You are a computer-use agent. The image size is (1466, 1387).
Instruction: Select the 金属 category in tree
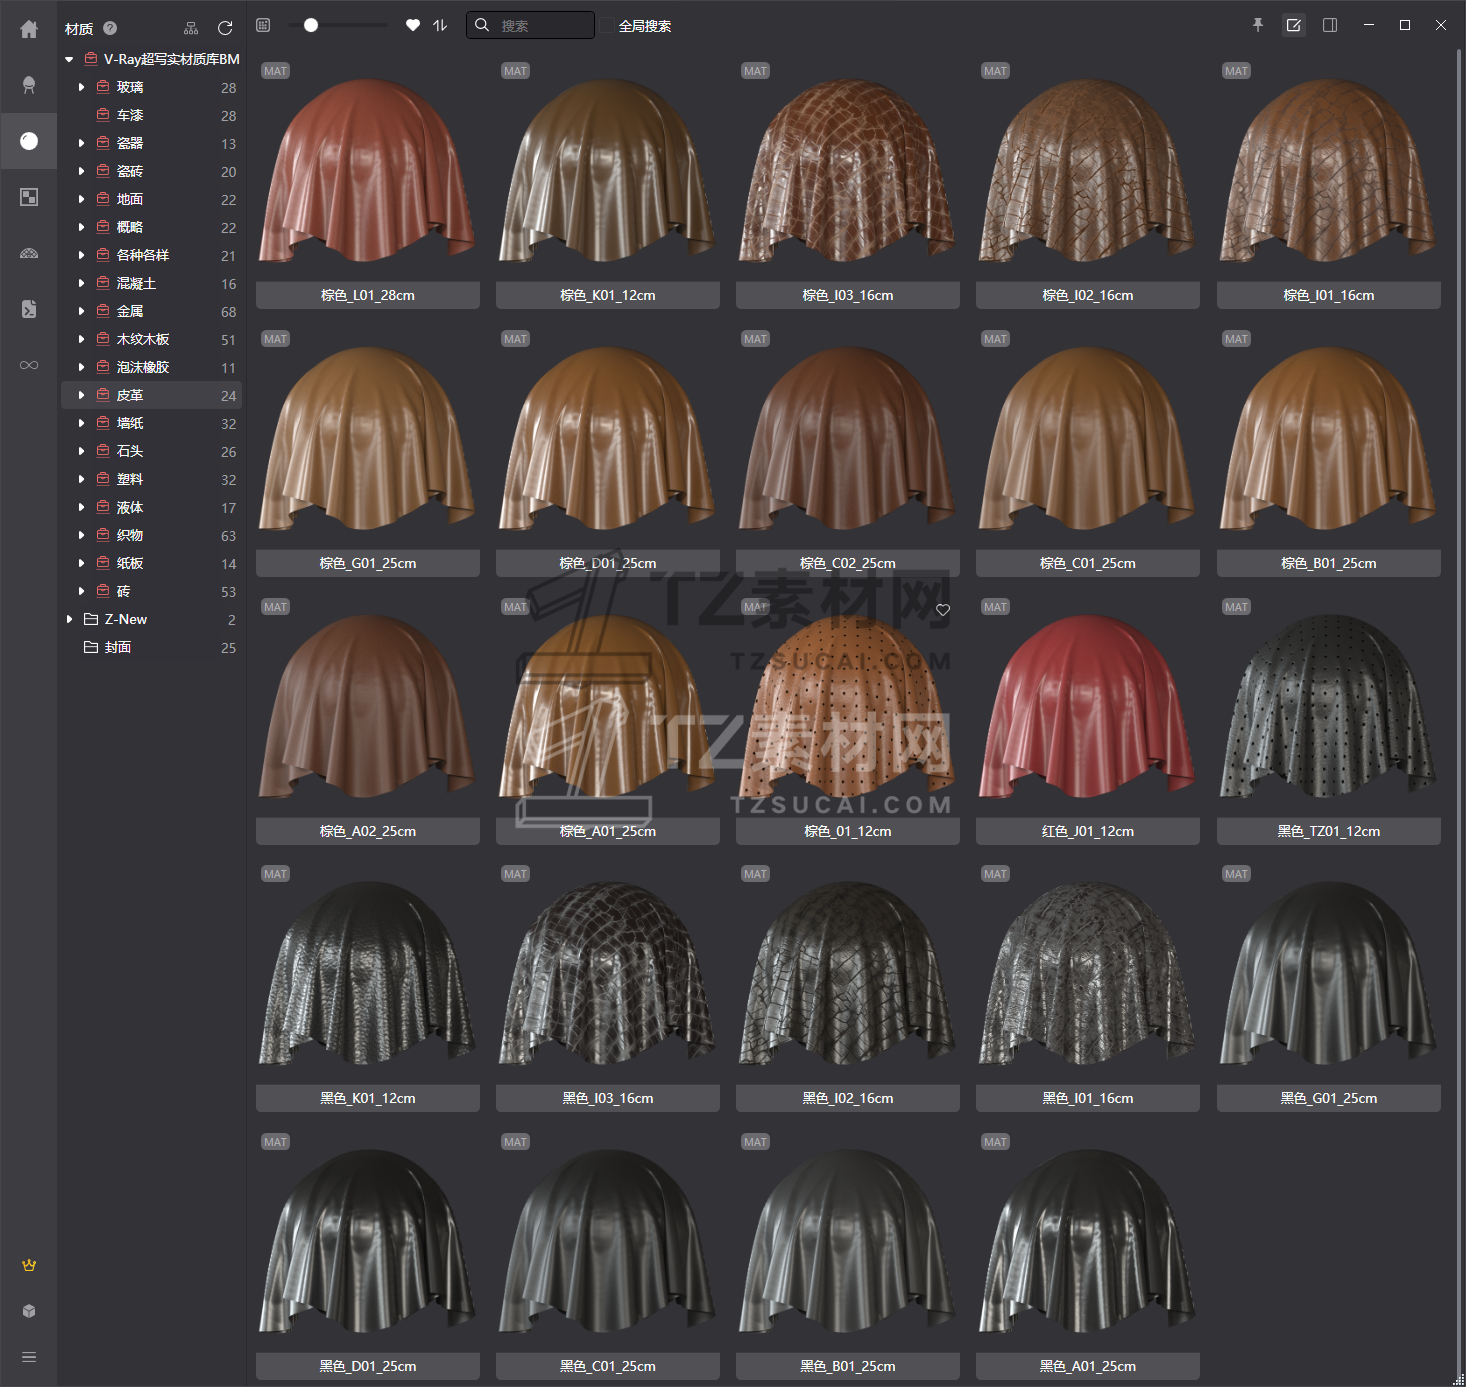click(x=130, y=312)
